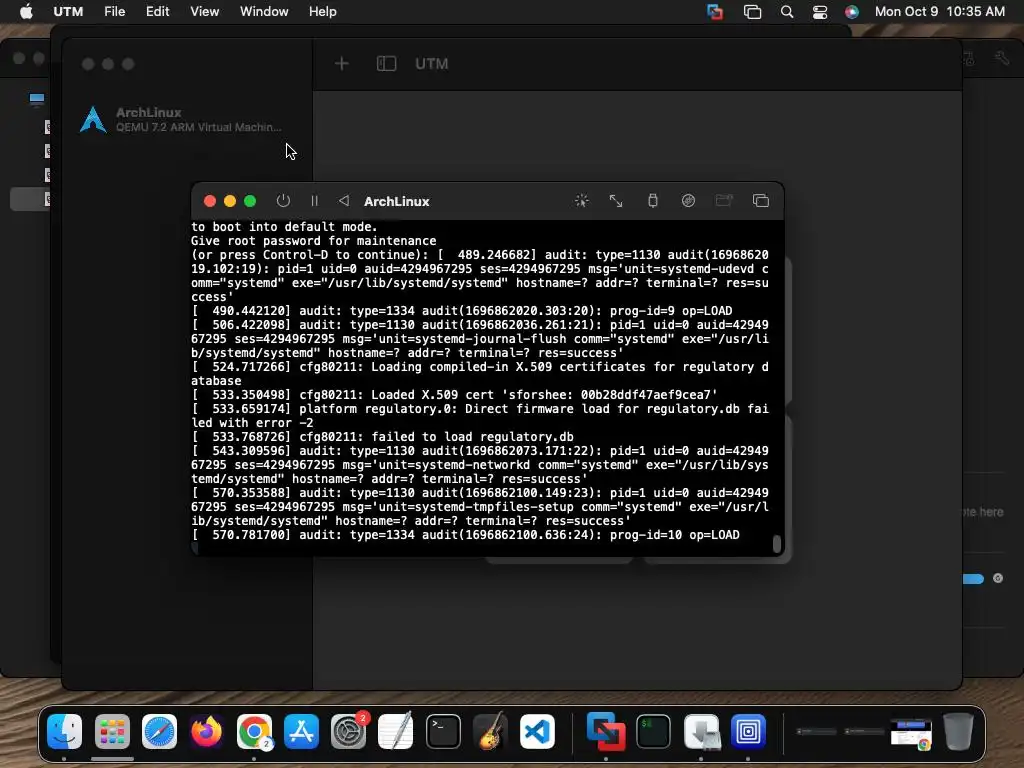Screen dimensions: 1024x768
Task: Click the monitor icon in left background window
Action: [x=37, y=99]
